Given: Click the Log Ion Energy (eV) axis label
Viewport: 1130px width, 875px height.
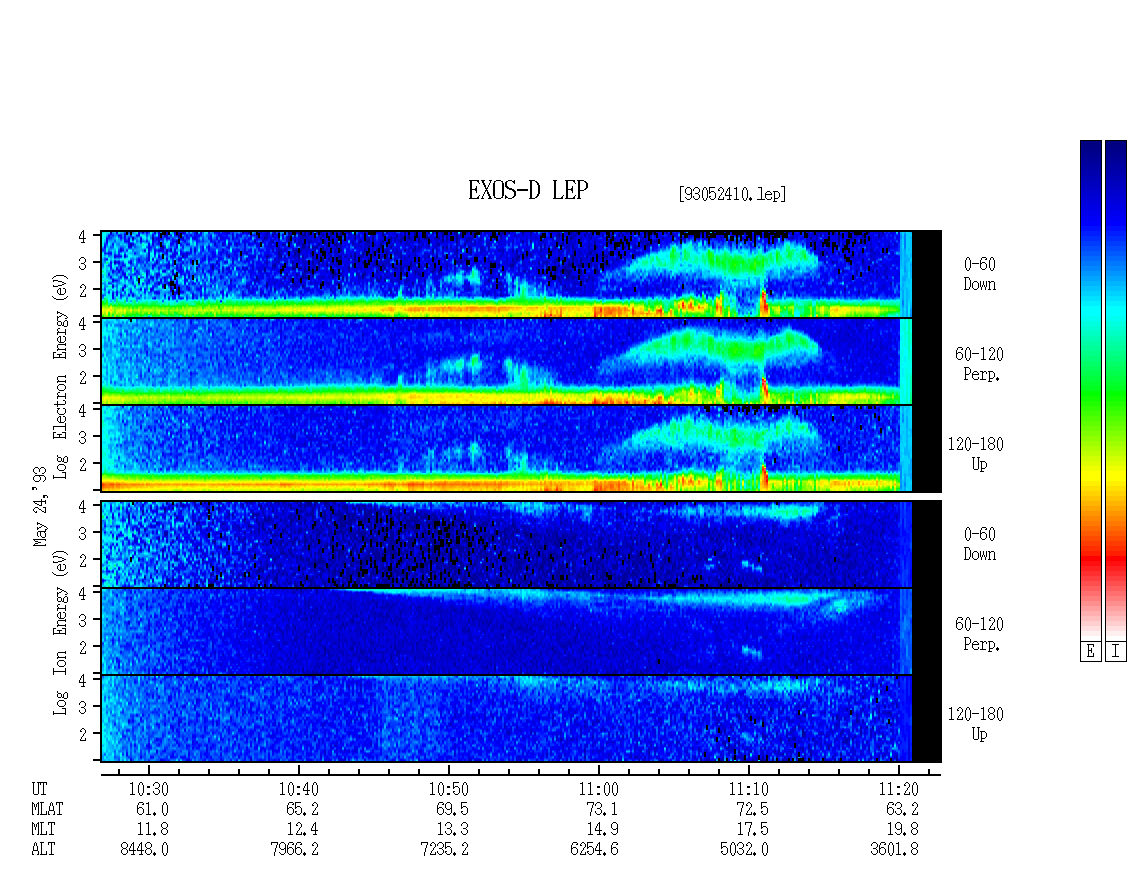Looking at the screenshot, I should tap(61, 633).
